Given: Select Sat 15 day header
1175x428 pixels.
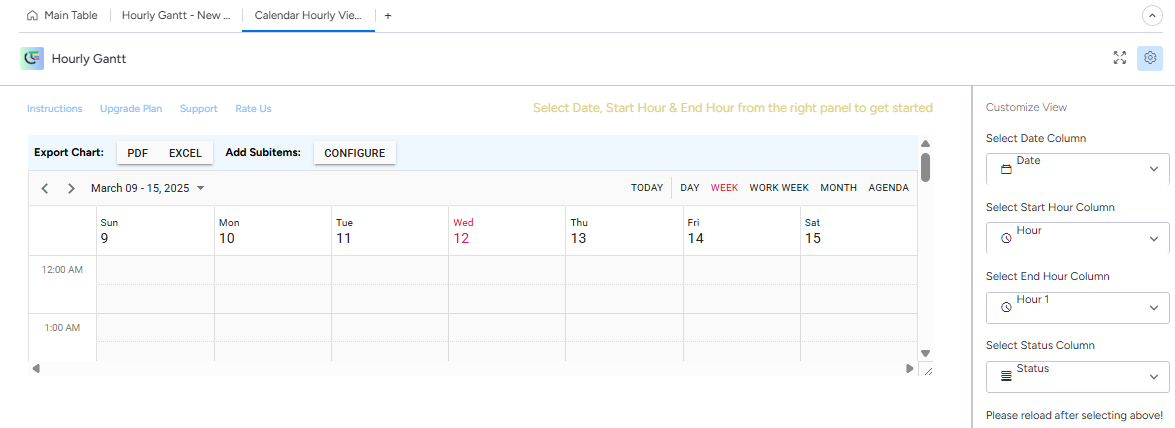Looking at the screenshot, I should point(859,231).
